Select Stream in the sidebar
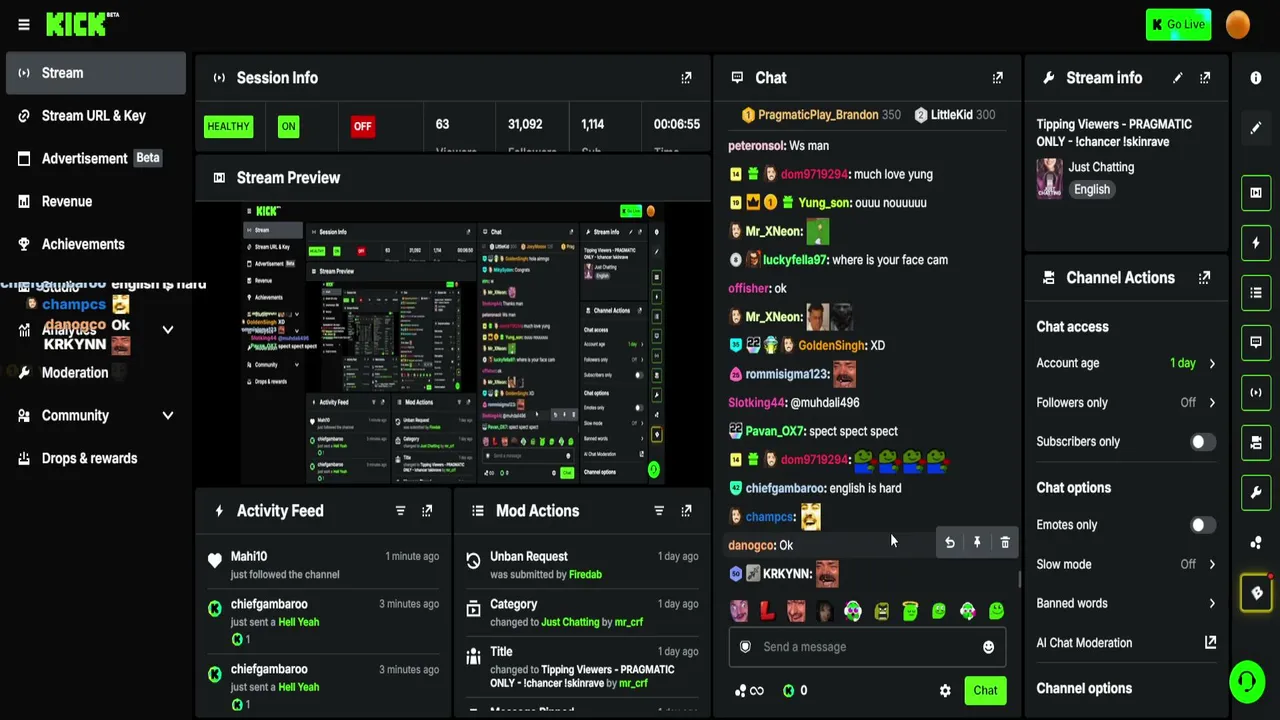Viewport: 1280px width, 720px height. click(x=96, y=73)
